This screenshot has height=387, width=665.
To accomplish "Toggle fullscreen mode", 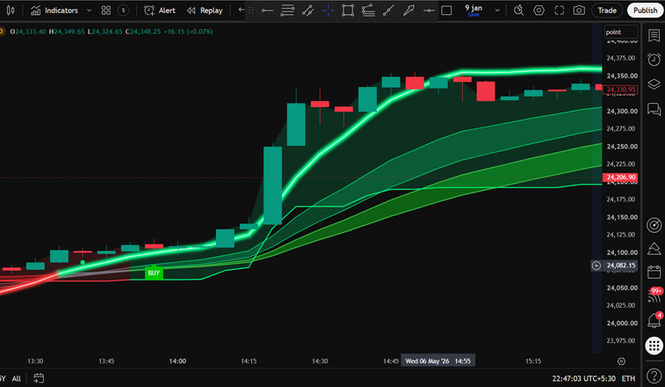I will click(x=559, y=11).
